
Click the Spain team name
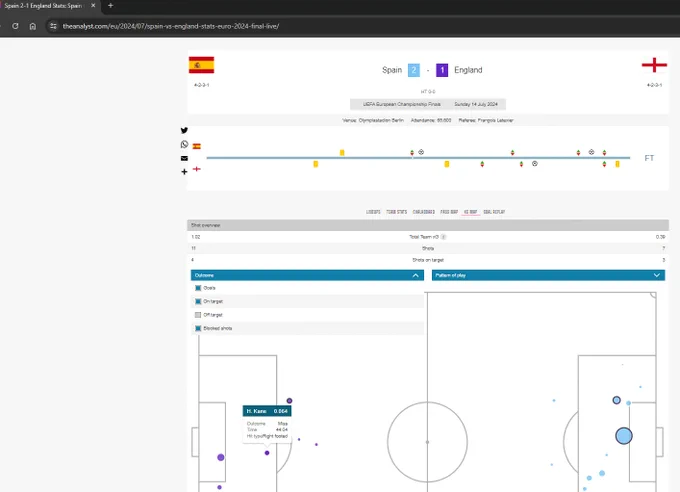point(392,70)
